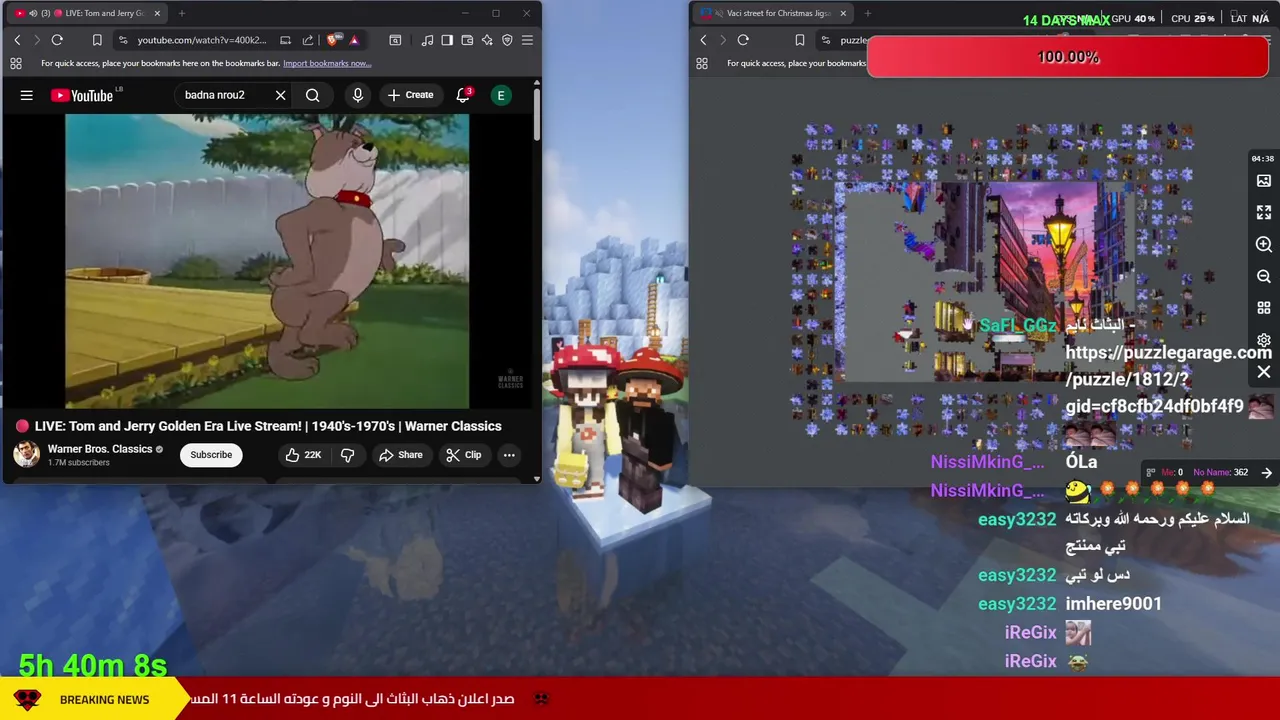Switch to Vaci street for Christmas Jigsaw tab
Viewport: 1280px width, 720px height.
[774, 13]
